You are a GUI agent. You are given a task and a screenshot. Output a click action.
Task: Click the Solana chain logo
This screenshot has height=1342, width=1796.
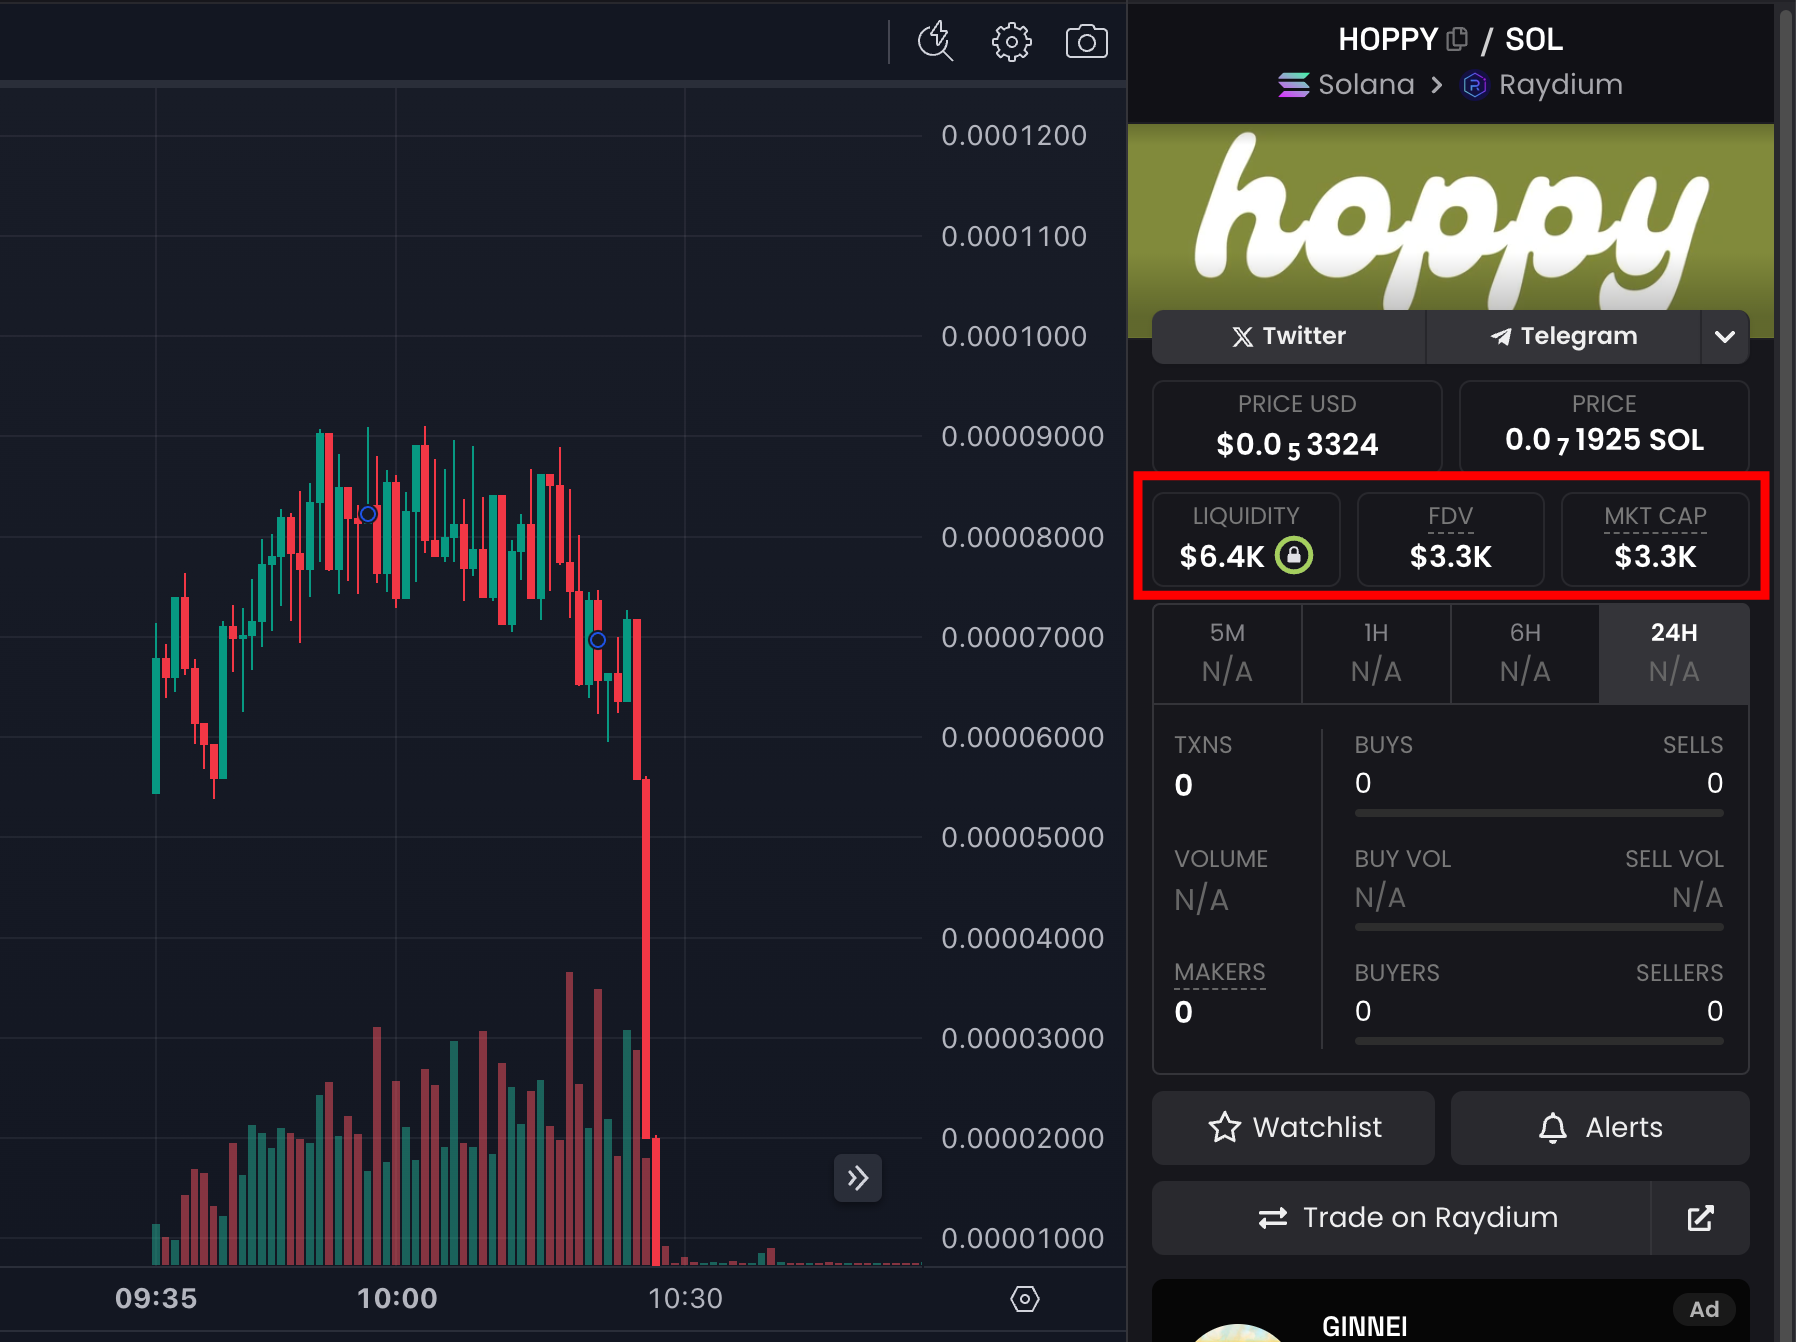(x=1293, y=85)
